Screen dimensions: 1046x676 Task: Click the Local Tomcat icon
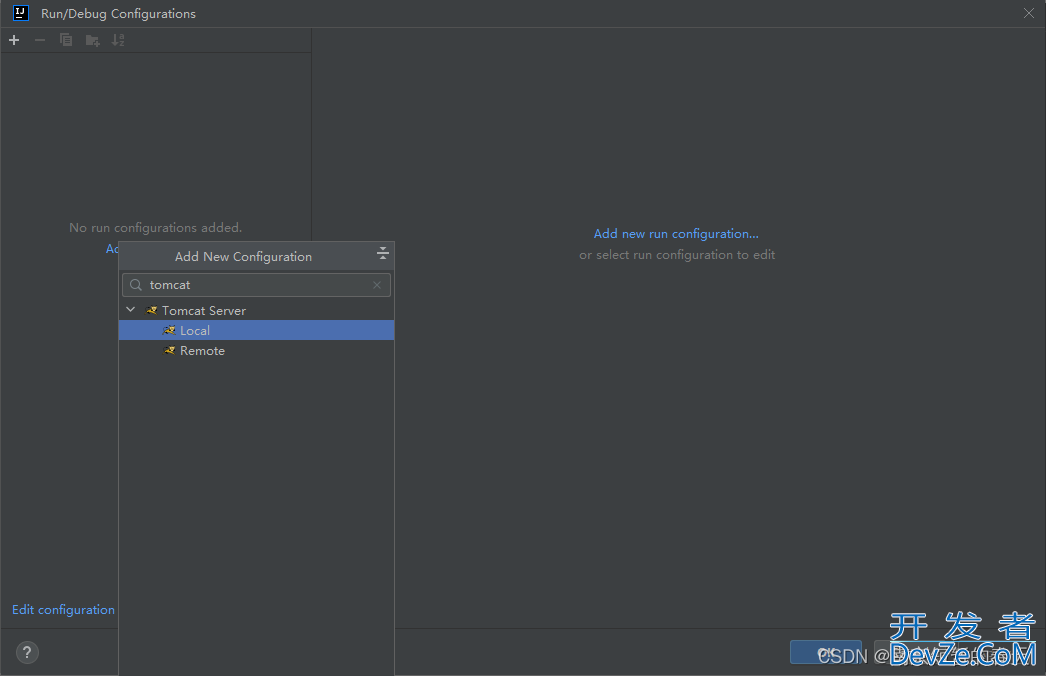pos(169,330)
